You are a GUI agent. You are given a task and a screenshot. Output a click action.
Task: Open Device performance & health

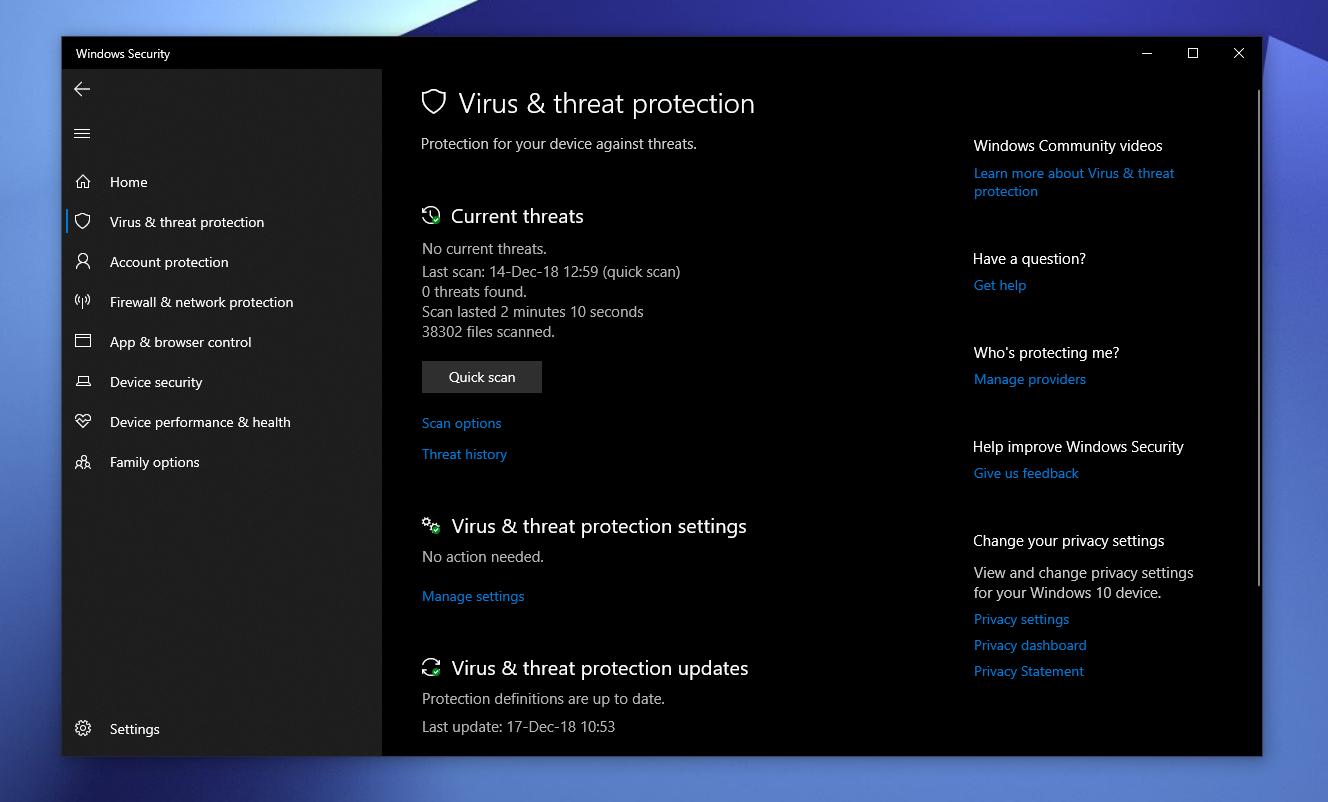pyautogui.click(x=200, y=422)
